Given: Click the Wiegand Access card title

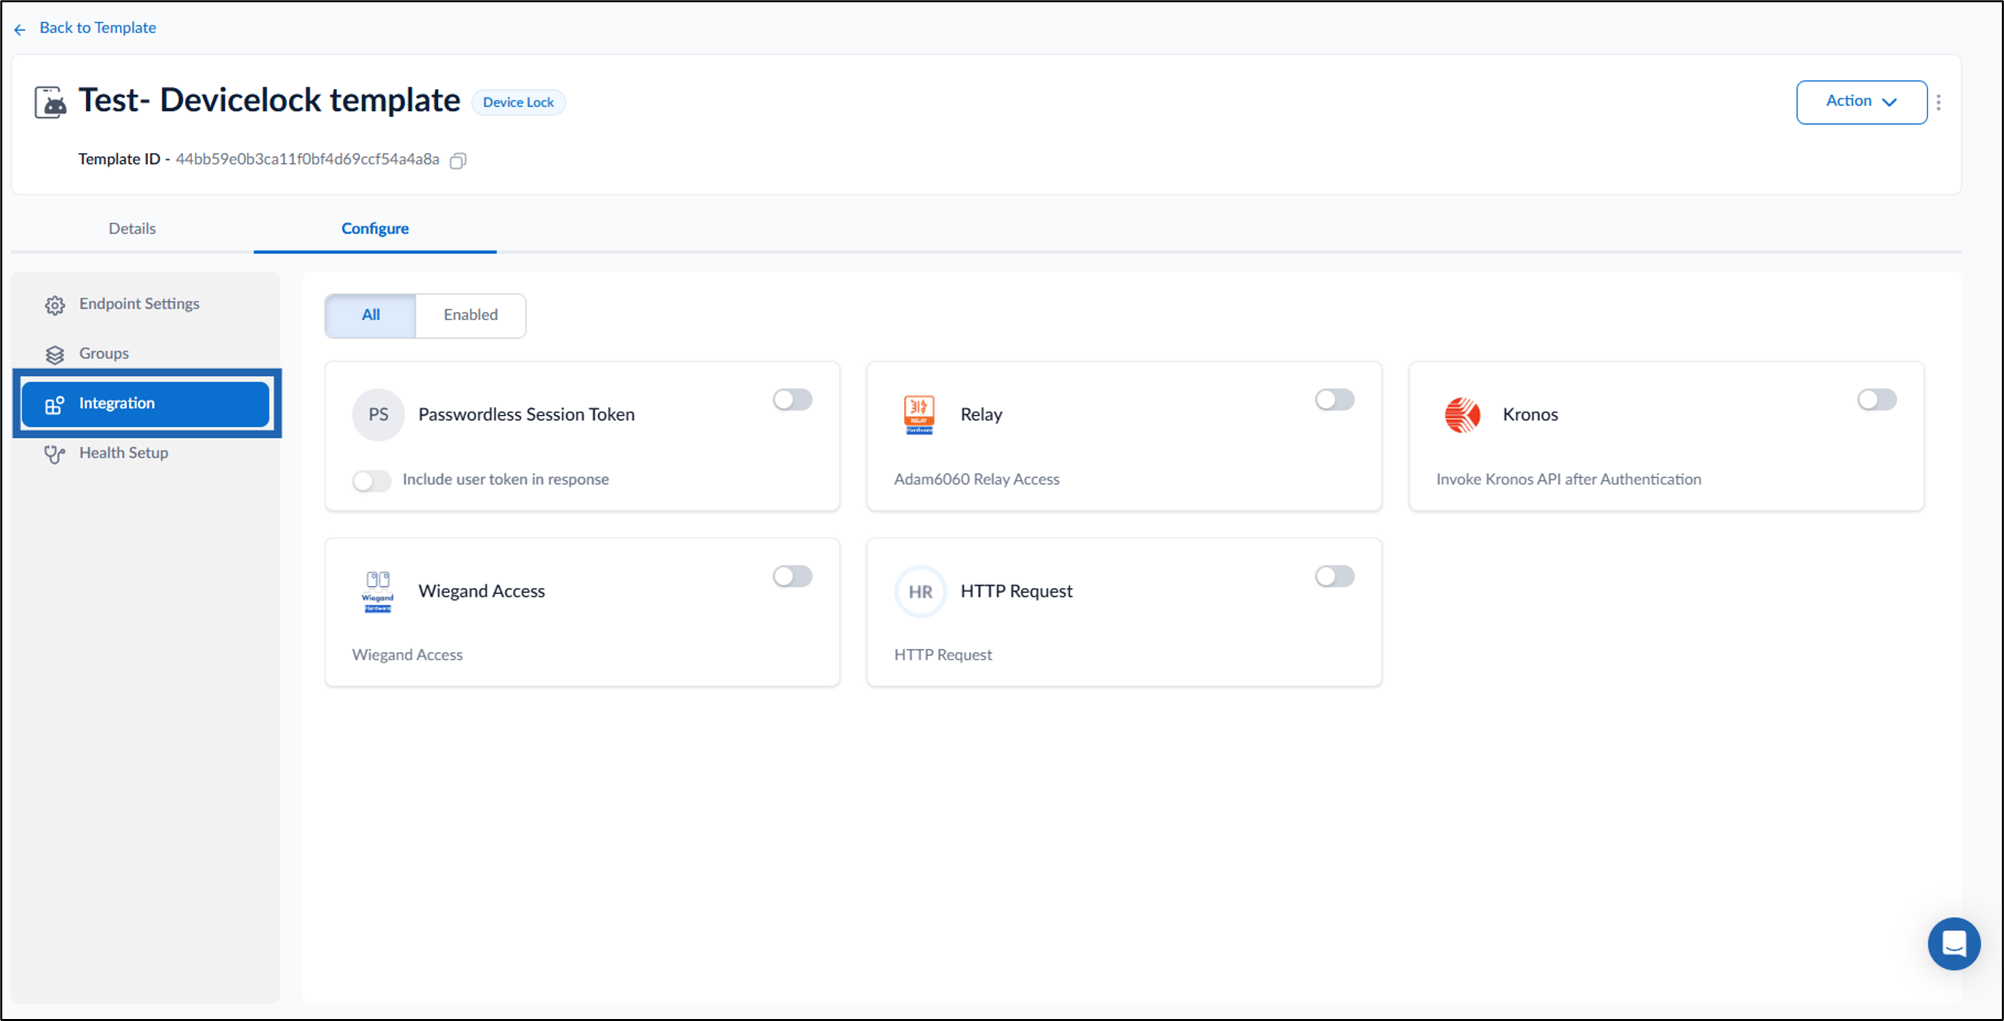Looking at the screenshot, I should (x=481, y=591).
